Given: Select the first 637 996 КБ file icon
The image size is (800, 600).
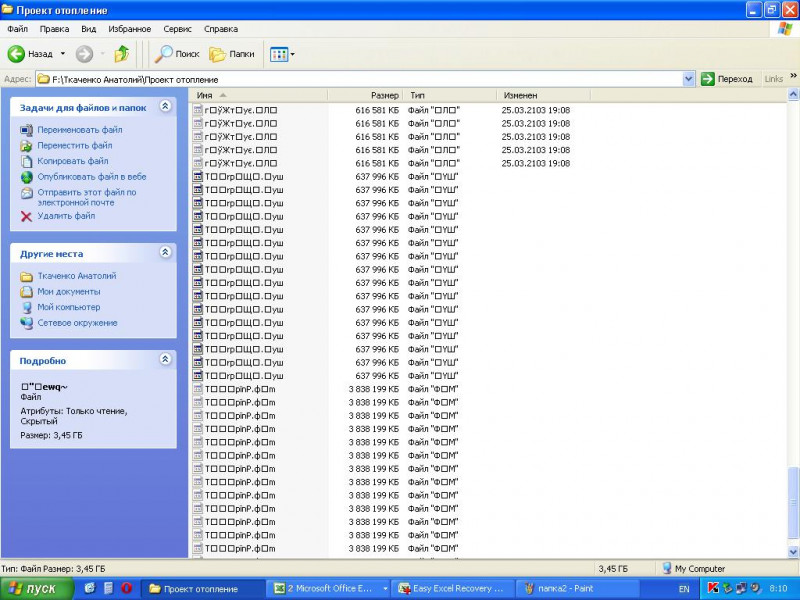Looking at the screenshot, I should [x=198, y=177].
